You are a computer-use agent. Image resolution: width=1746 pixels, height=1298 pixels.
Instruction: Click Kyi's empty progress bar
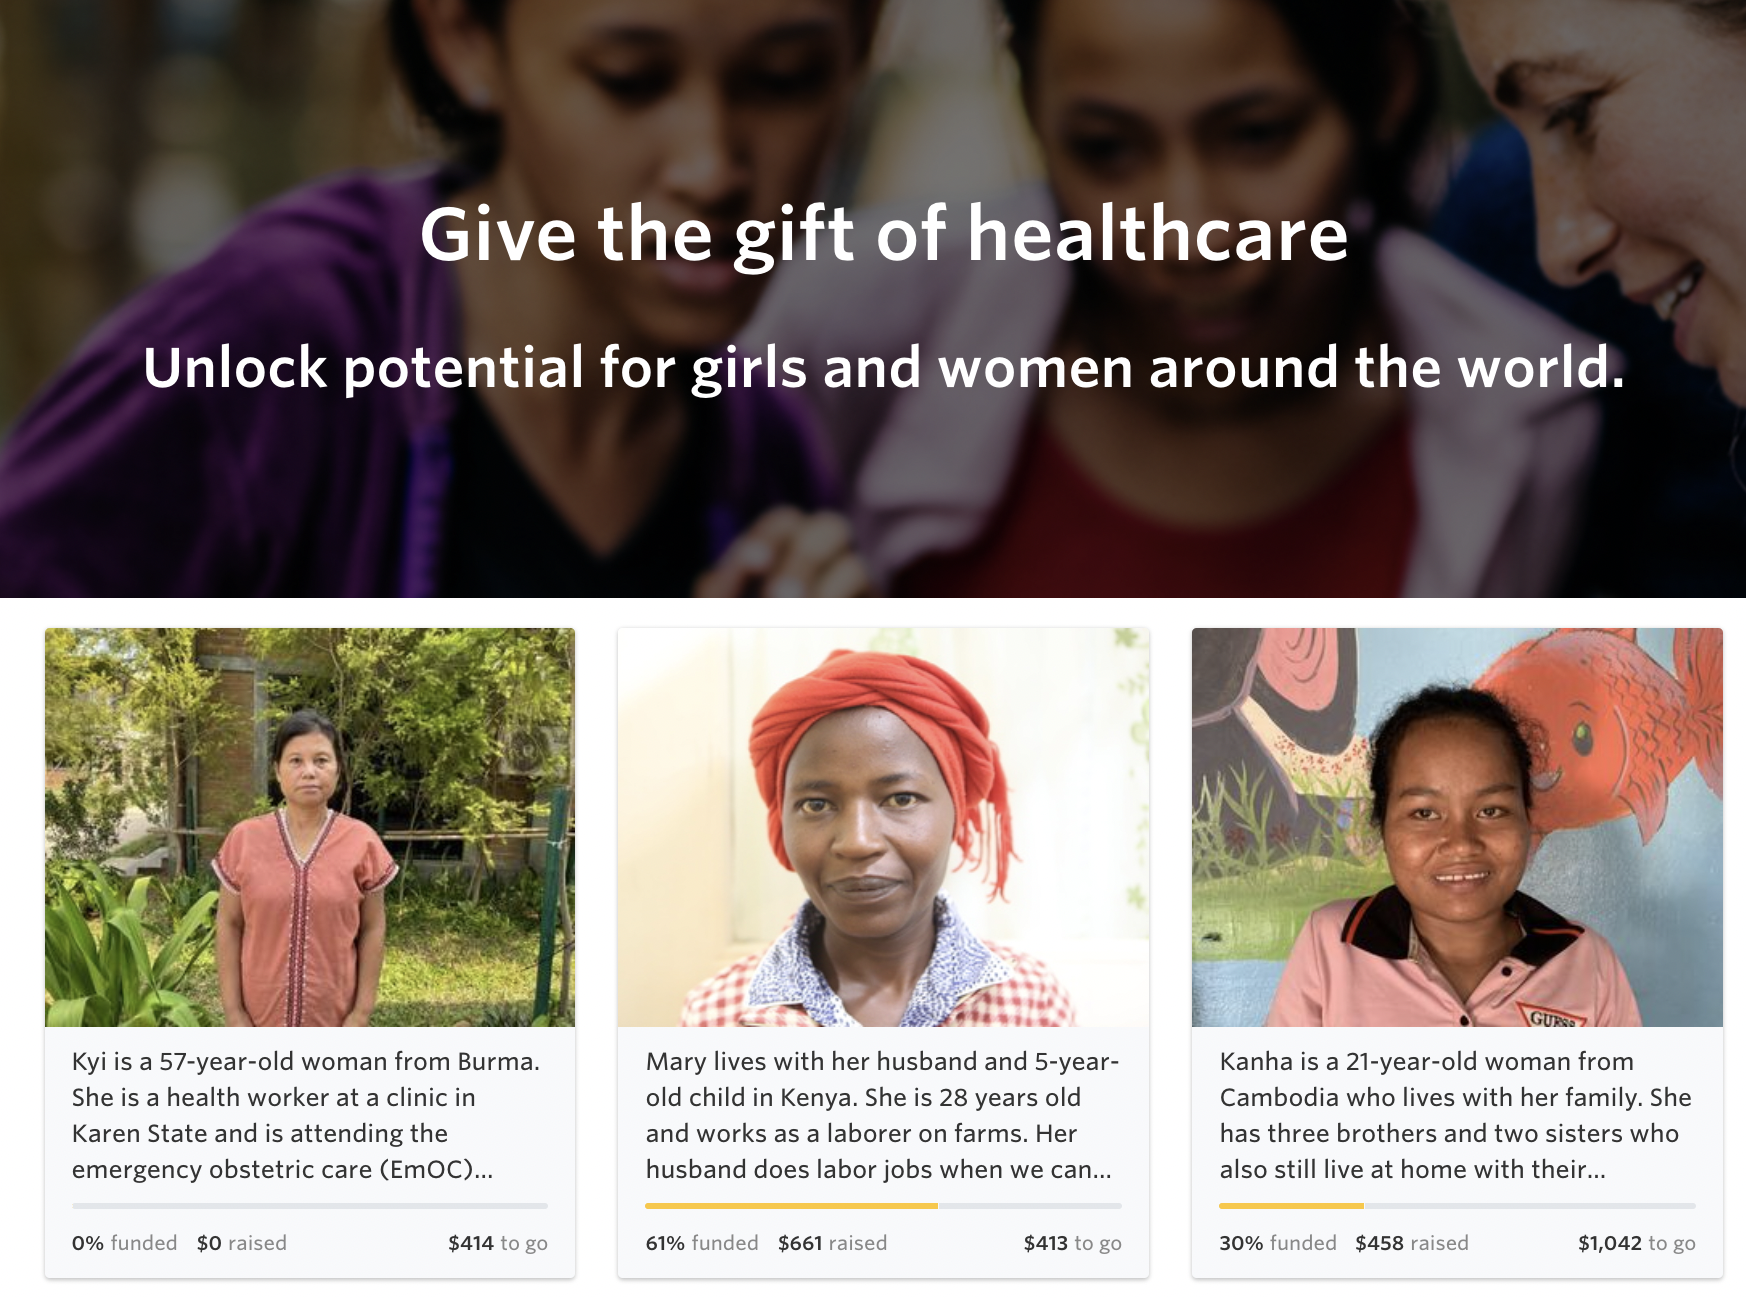(x=310, y=1206)
